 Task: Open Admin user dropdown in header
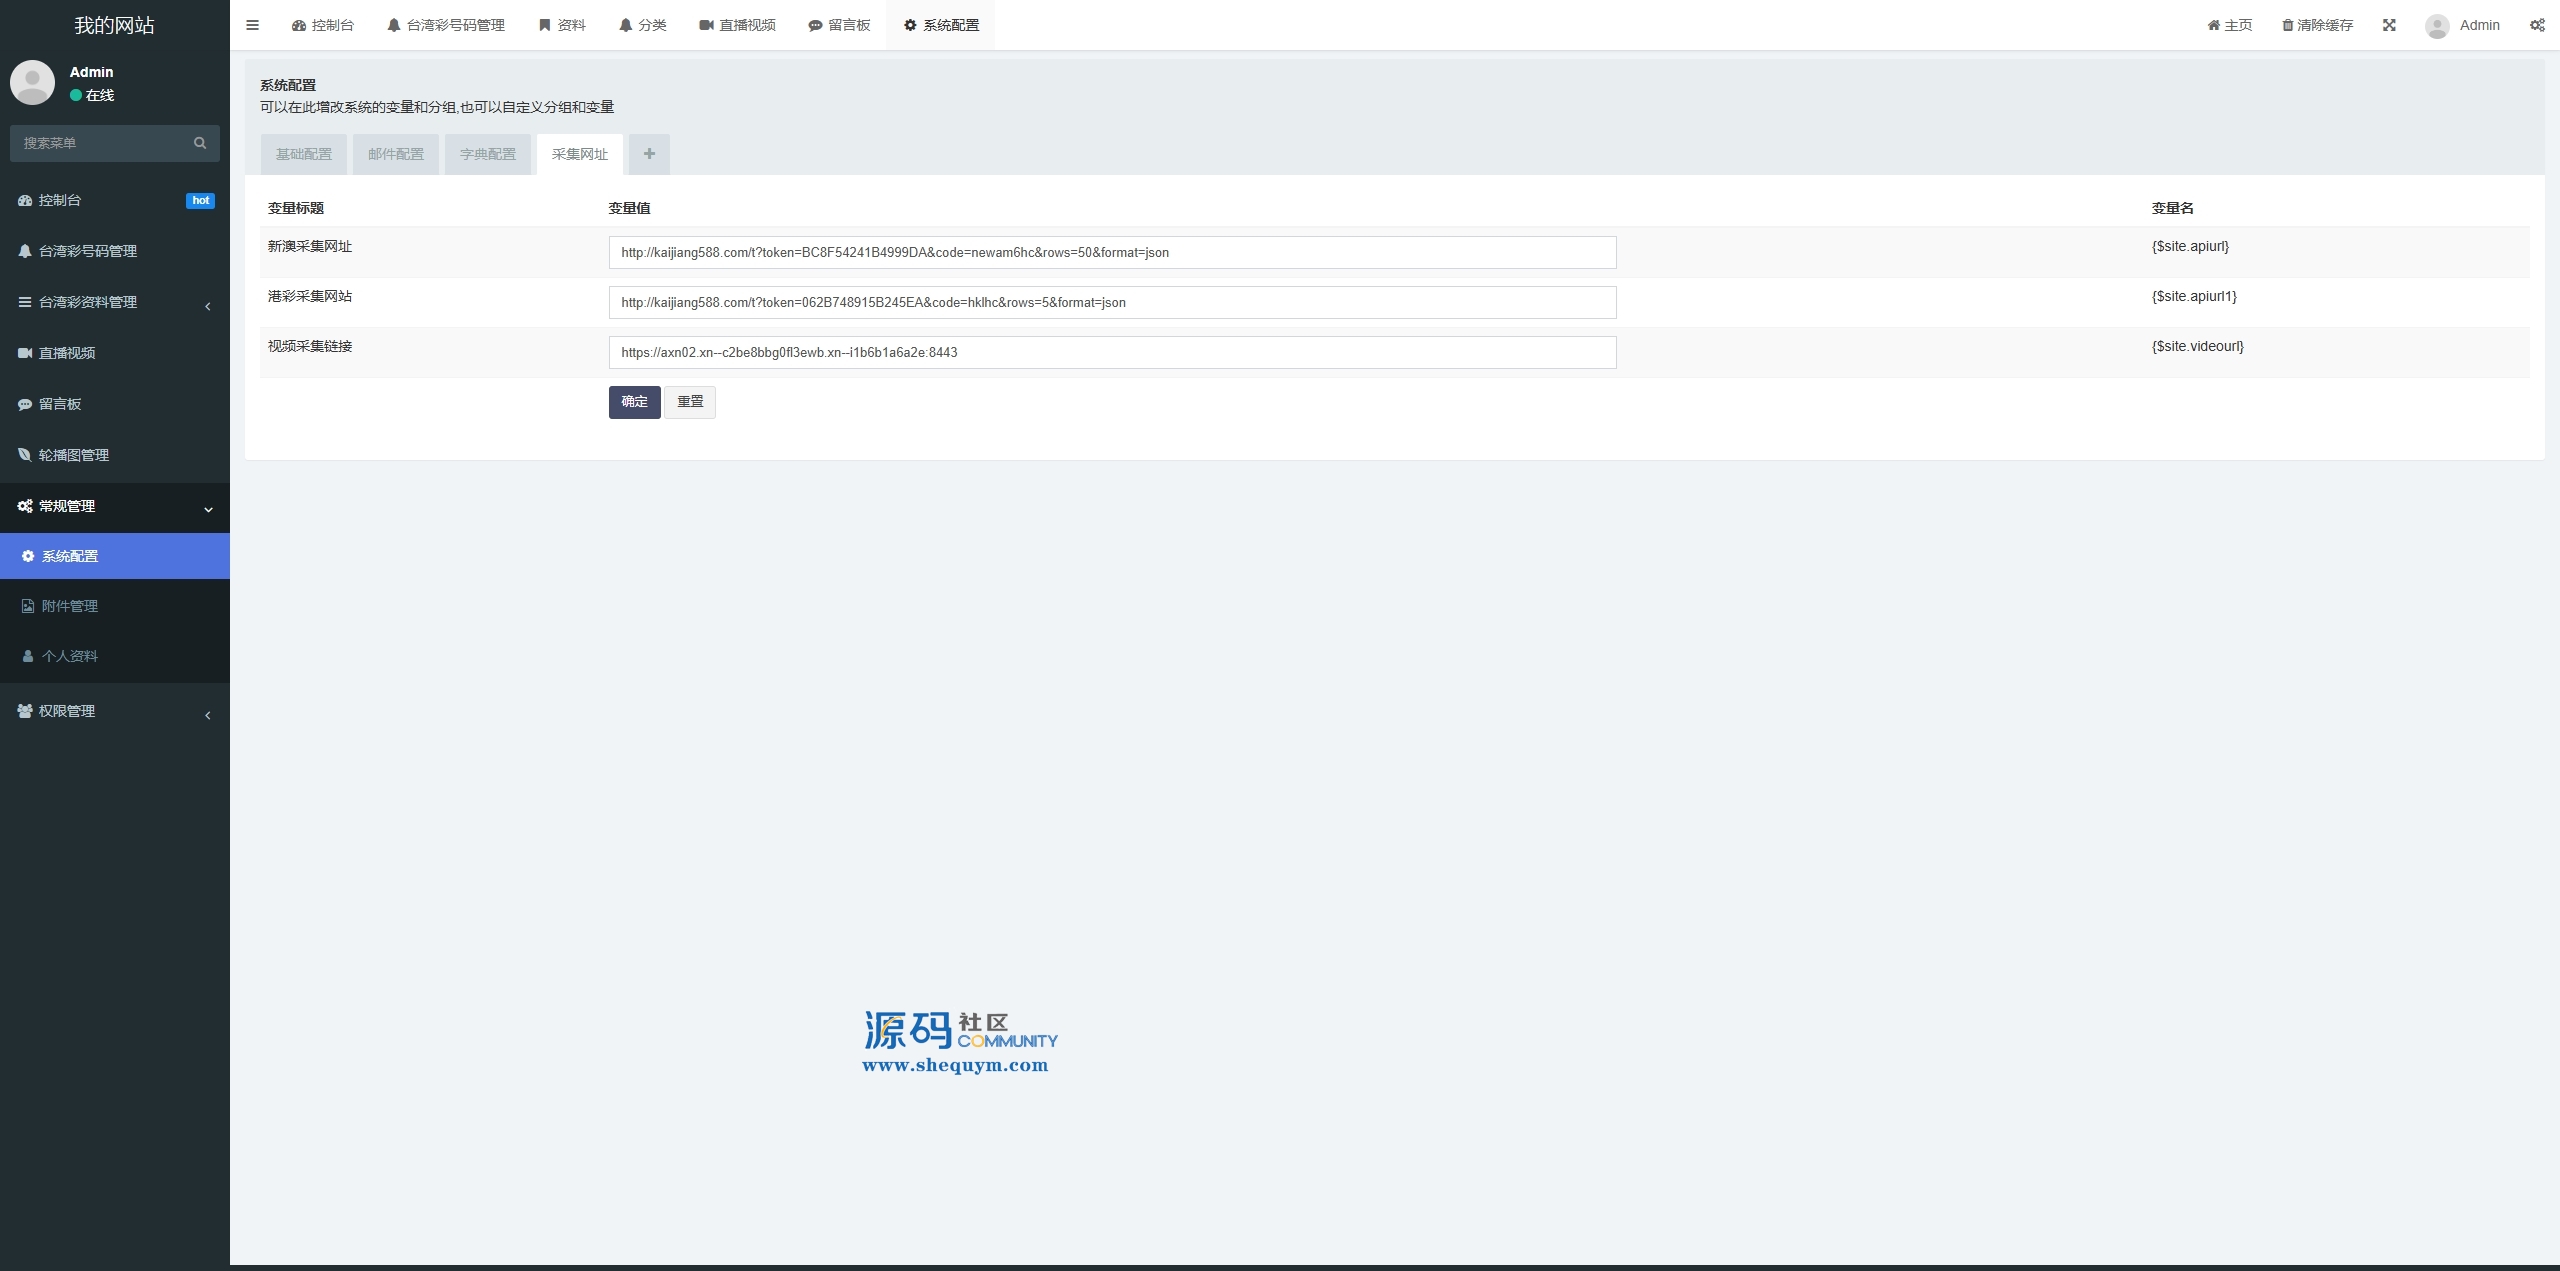(2463, 25)
